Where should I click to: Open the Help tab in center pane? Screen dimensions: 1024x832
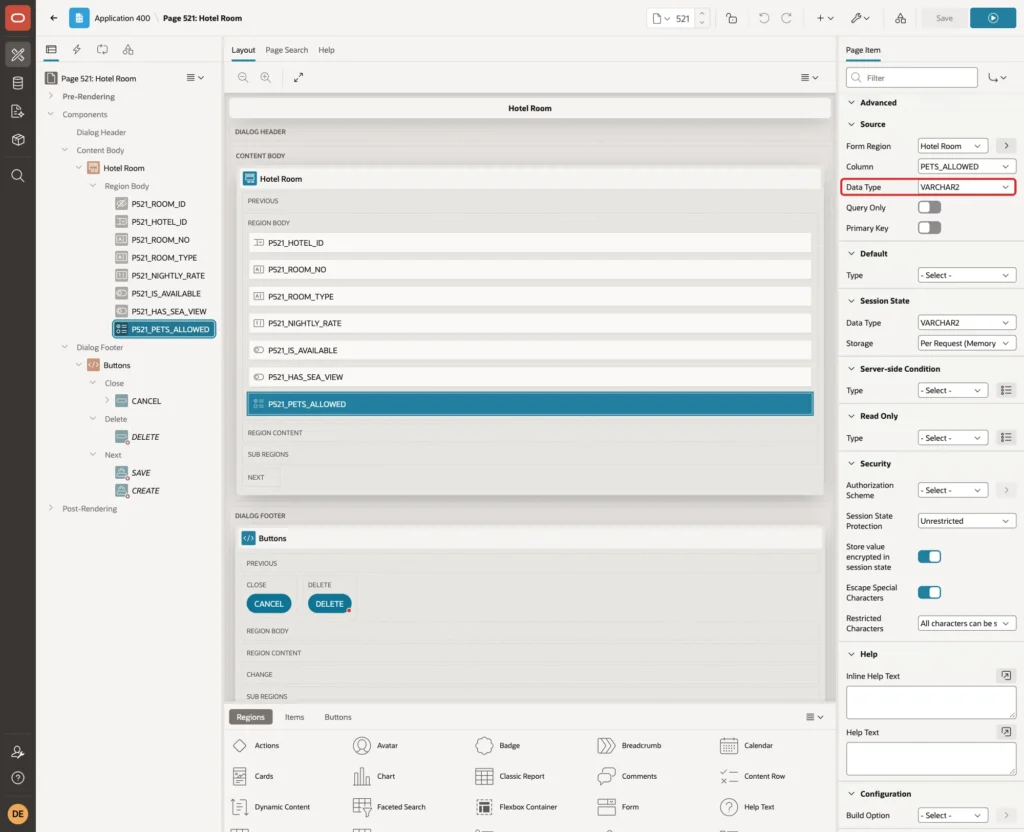click(327, 50)
